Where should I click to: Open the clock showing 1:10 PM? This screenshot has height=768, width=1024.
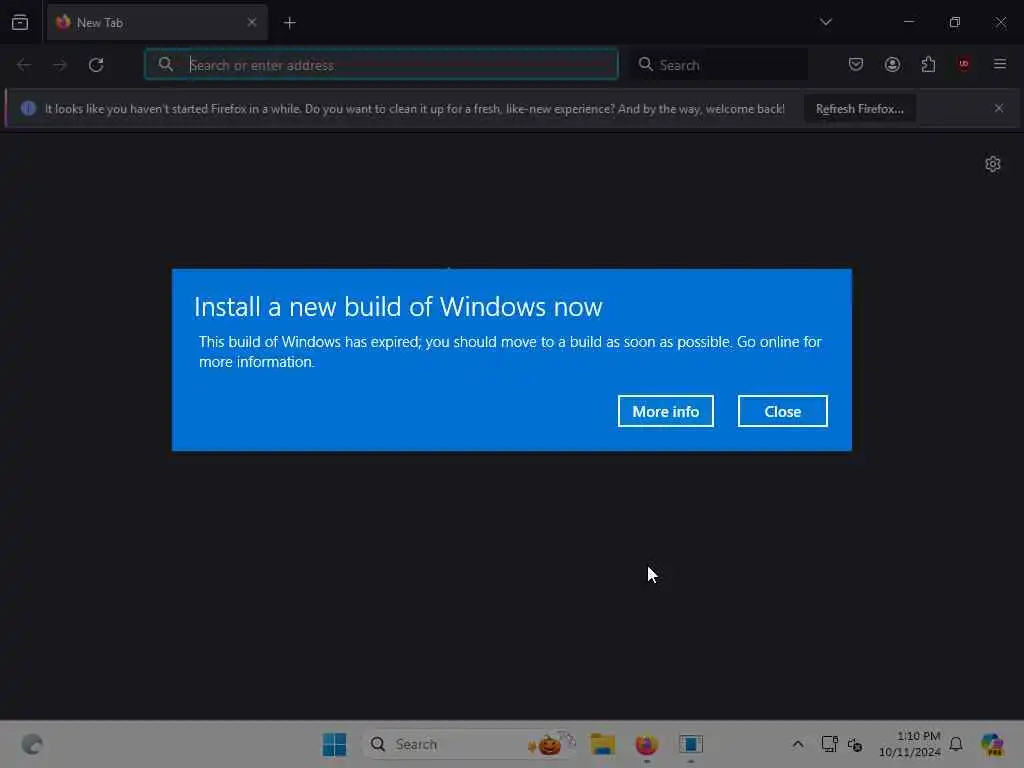pos(909,744)
